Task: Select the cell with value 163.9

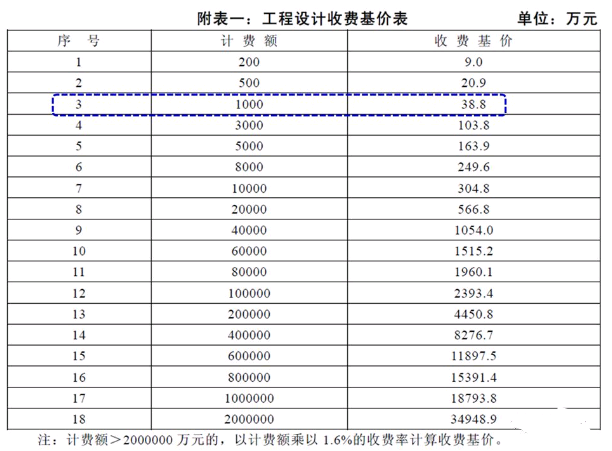Action: (474, 146)
